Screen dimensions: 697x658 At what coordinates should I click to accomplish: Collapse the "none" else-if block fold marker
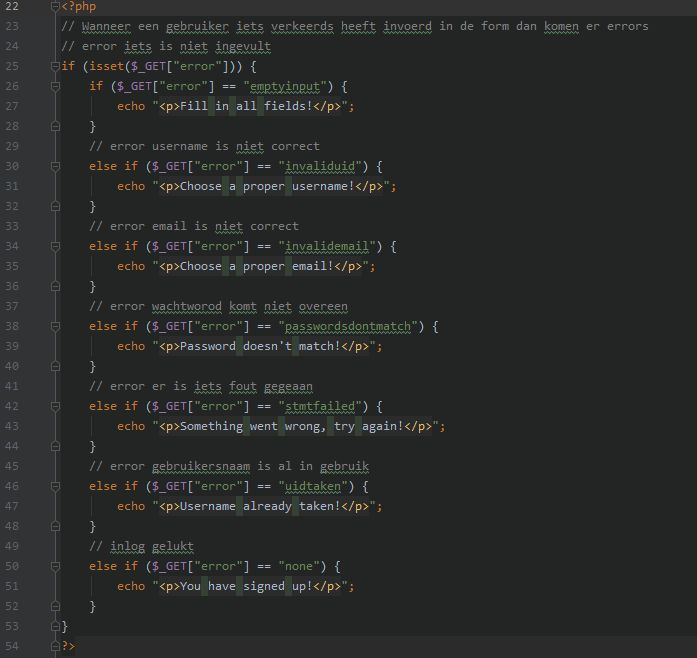click(55, 566)
